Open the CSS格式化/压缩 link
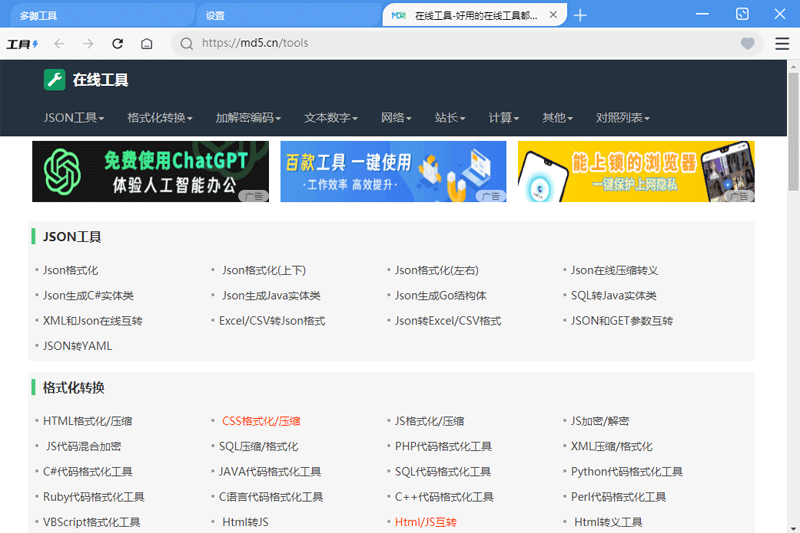This screenshot has width=800, height=533. 261,421
